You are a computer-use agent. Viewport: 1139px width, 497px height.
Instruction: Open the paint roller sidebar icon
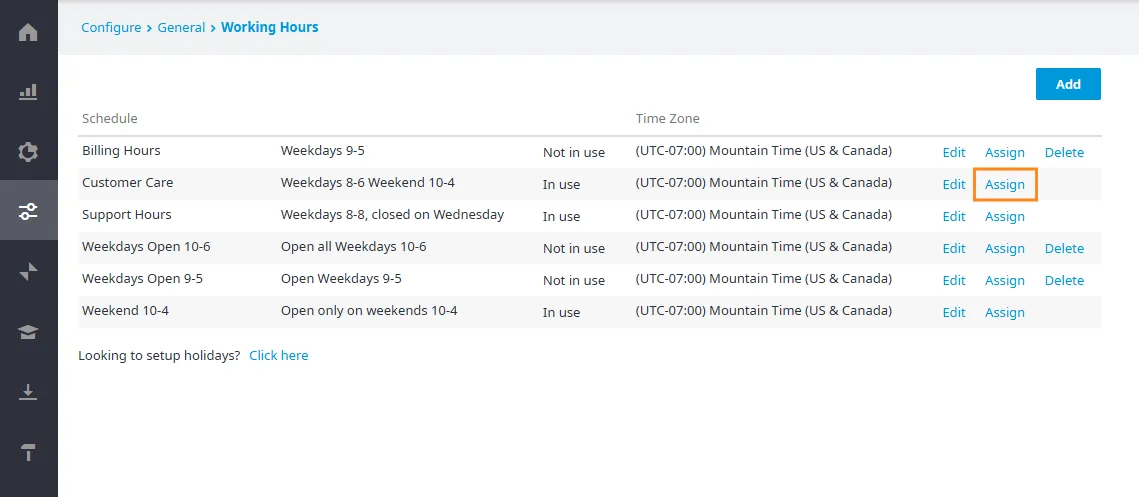(x=28, y=451)
